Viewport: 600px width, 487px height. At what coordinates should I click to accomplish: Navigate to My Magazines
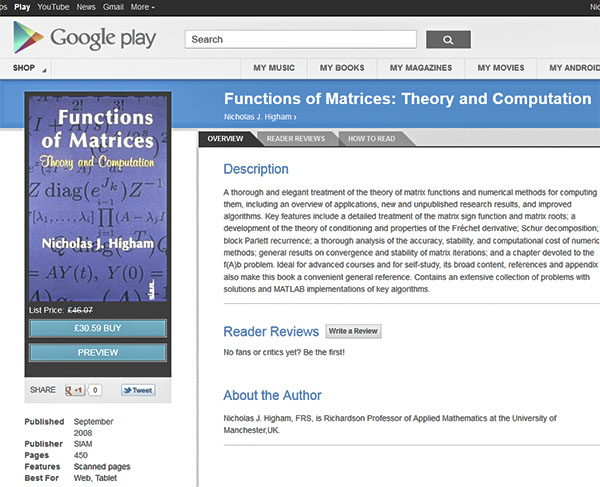[420, 68]
